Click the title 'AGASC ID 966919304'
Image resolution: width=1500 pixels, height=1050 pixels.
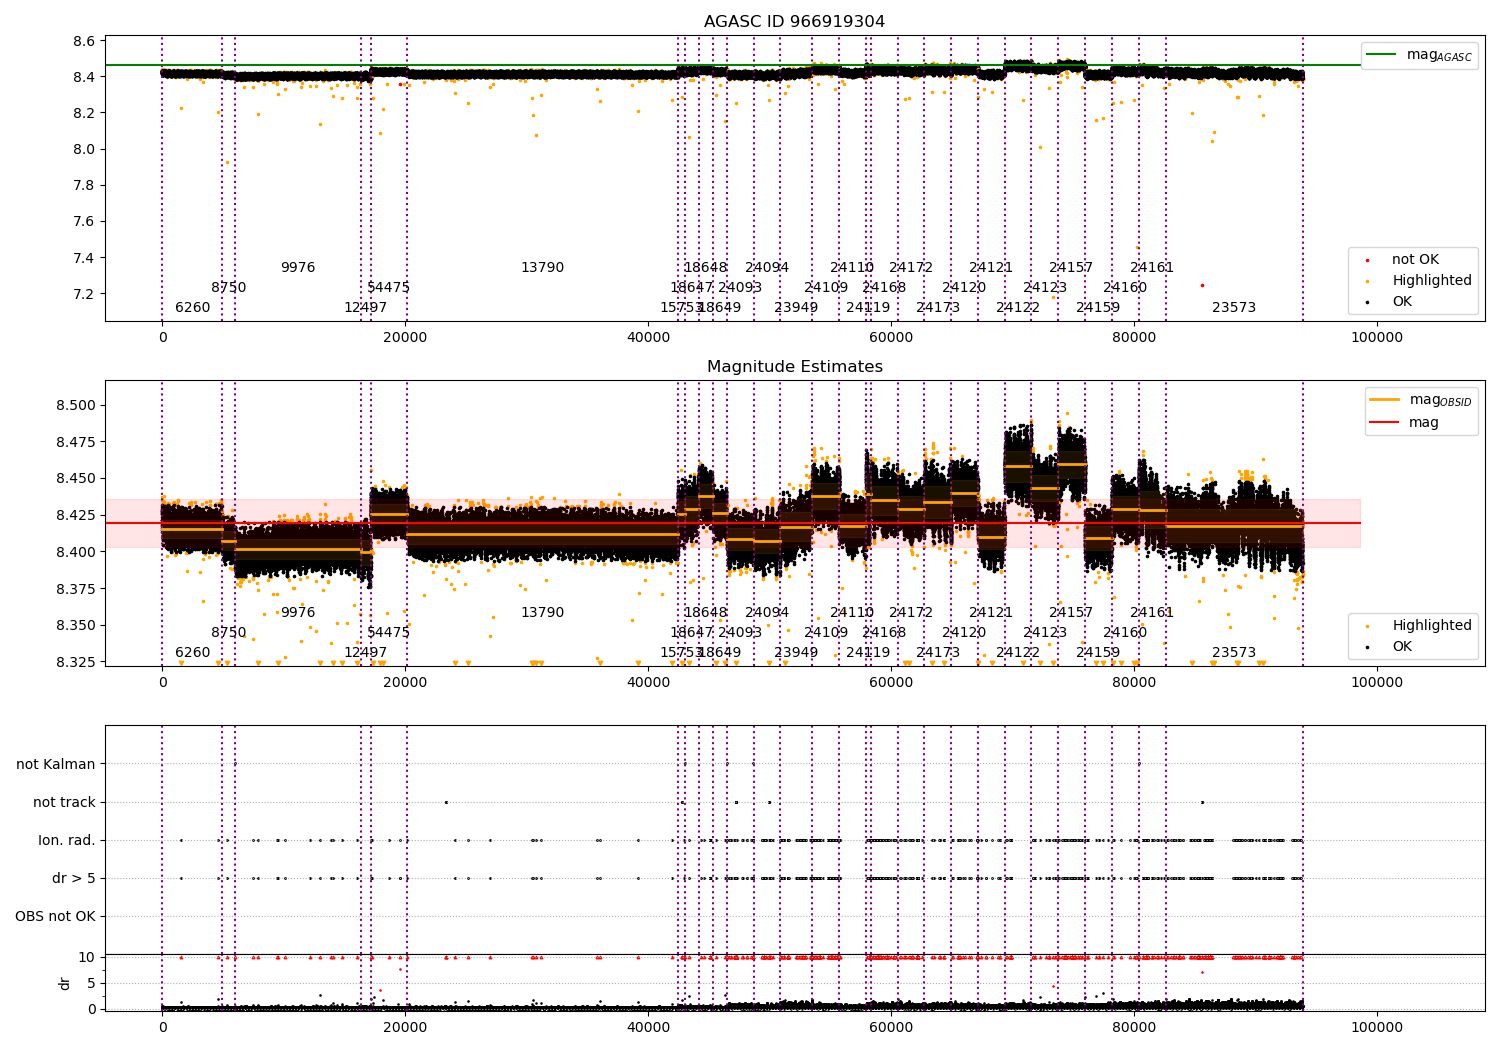tap(794, 22)
